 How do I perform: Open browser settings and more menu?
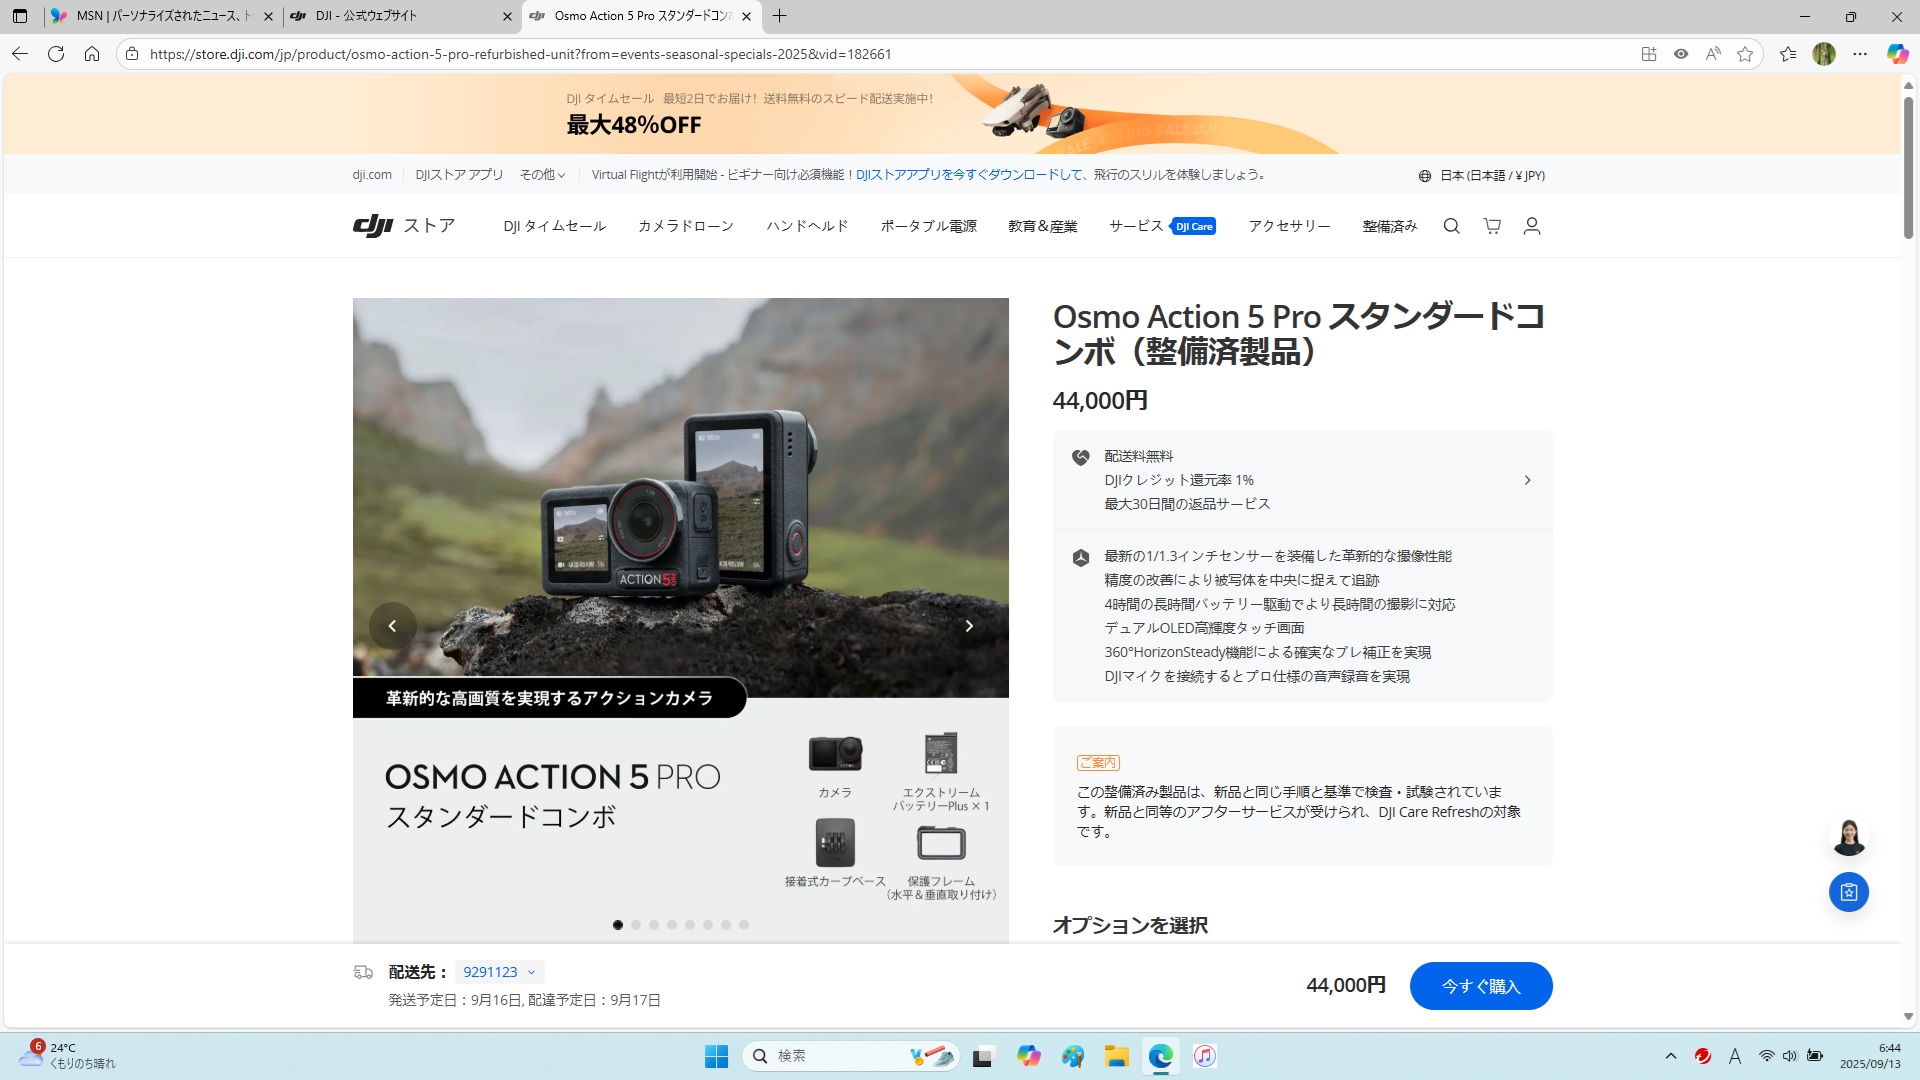[1860, 54]
